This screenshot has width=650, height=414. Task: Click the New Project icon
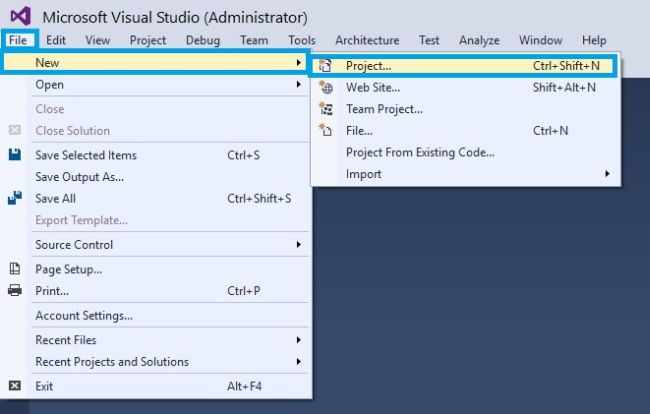325,66
